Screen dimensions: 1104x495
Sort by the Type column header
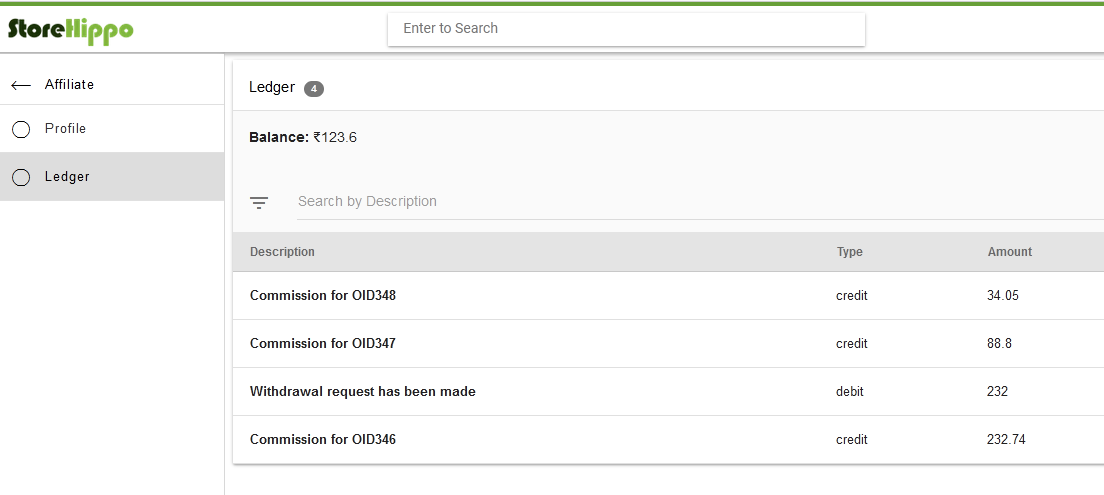(x=849, y=252)
